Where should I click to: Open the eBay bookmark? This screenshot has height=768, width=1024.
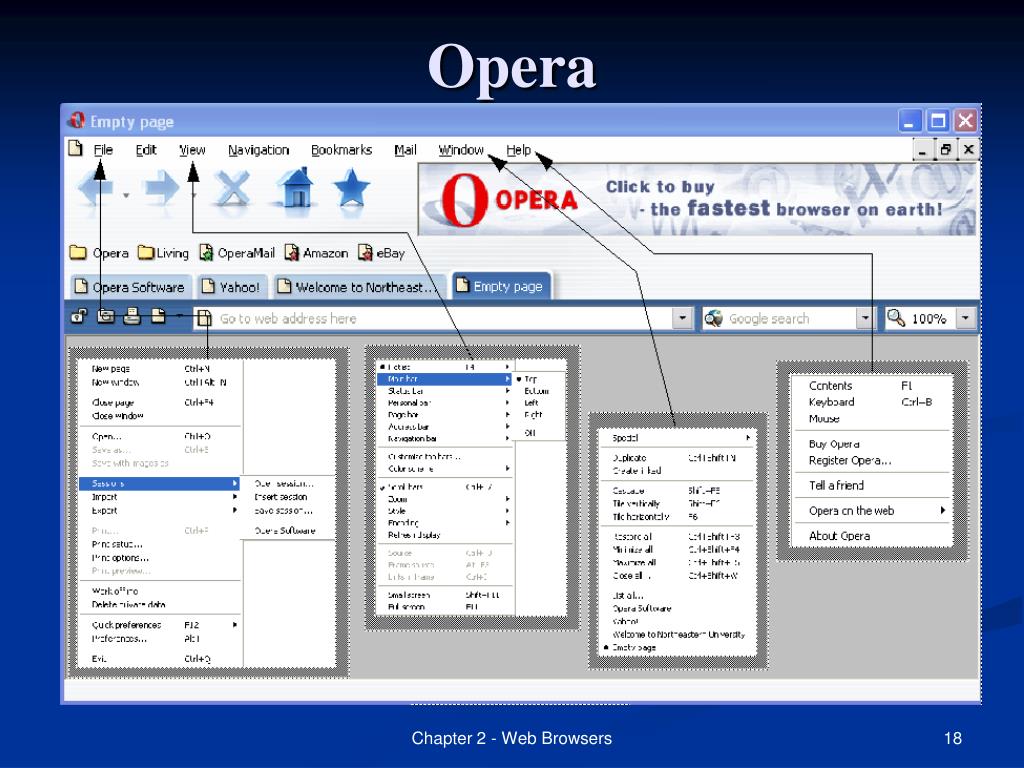(x=381, y=253)
